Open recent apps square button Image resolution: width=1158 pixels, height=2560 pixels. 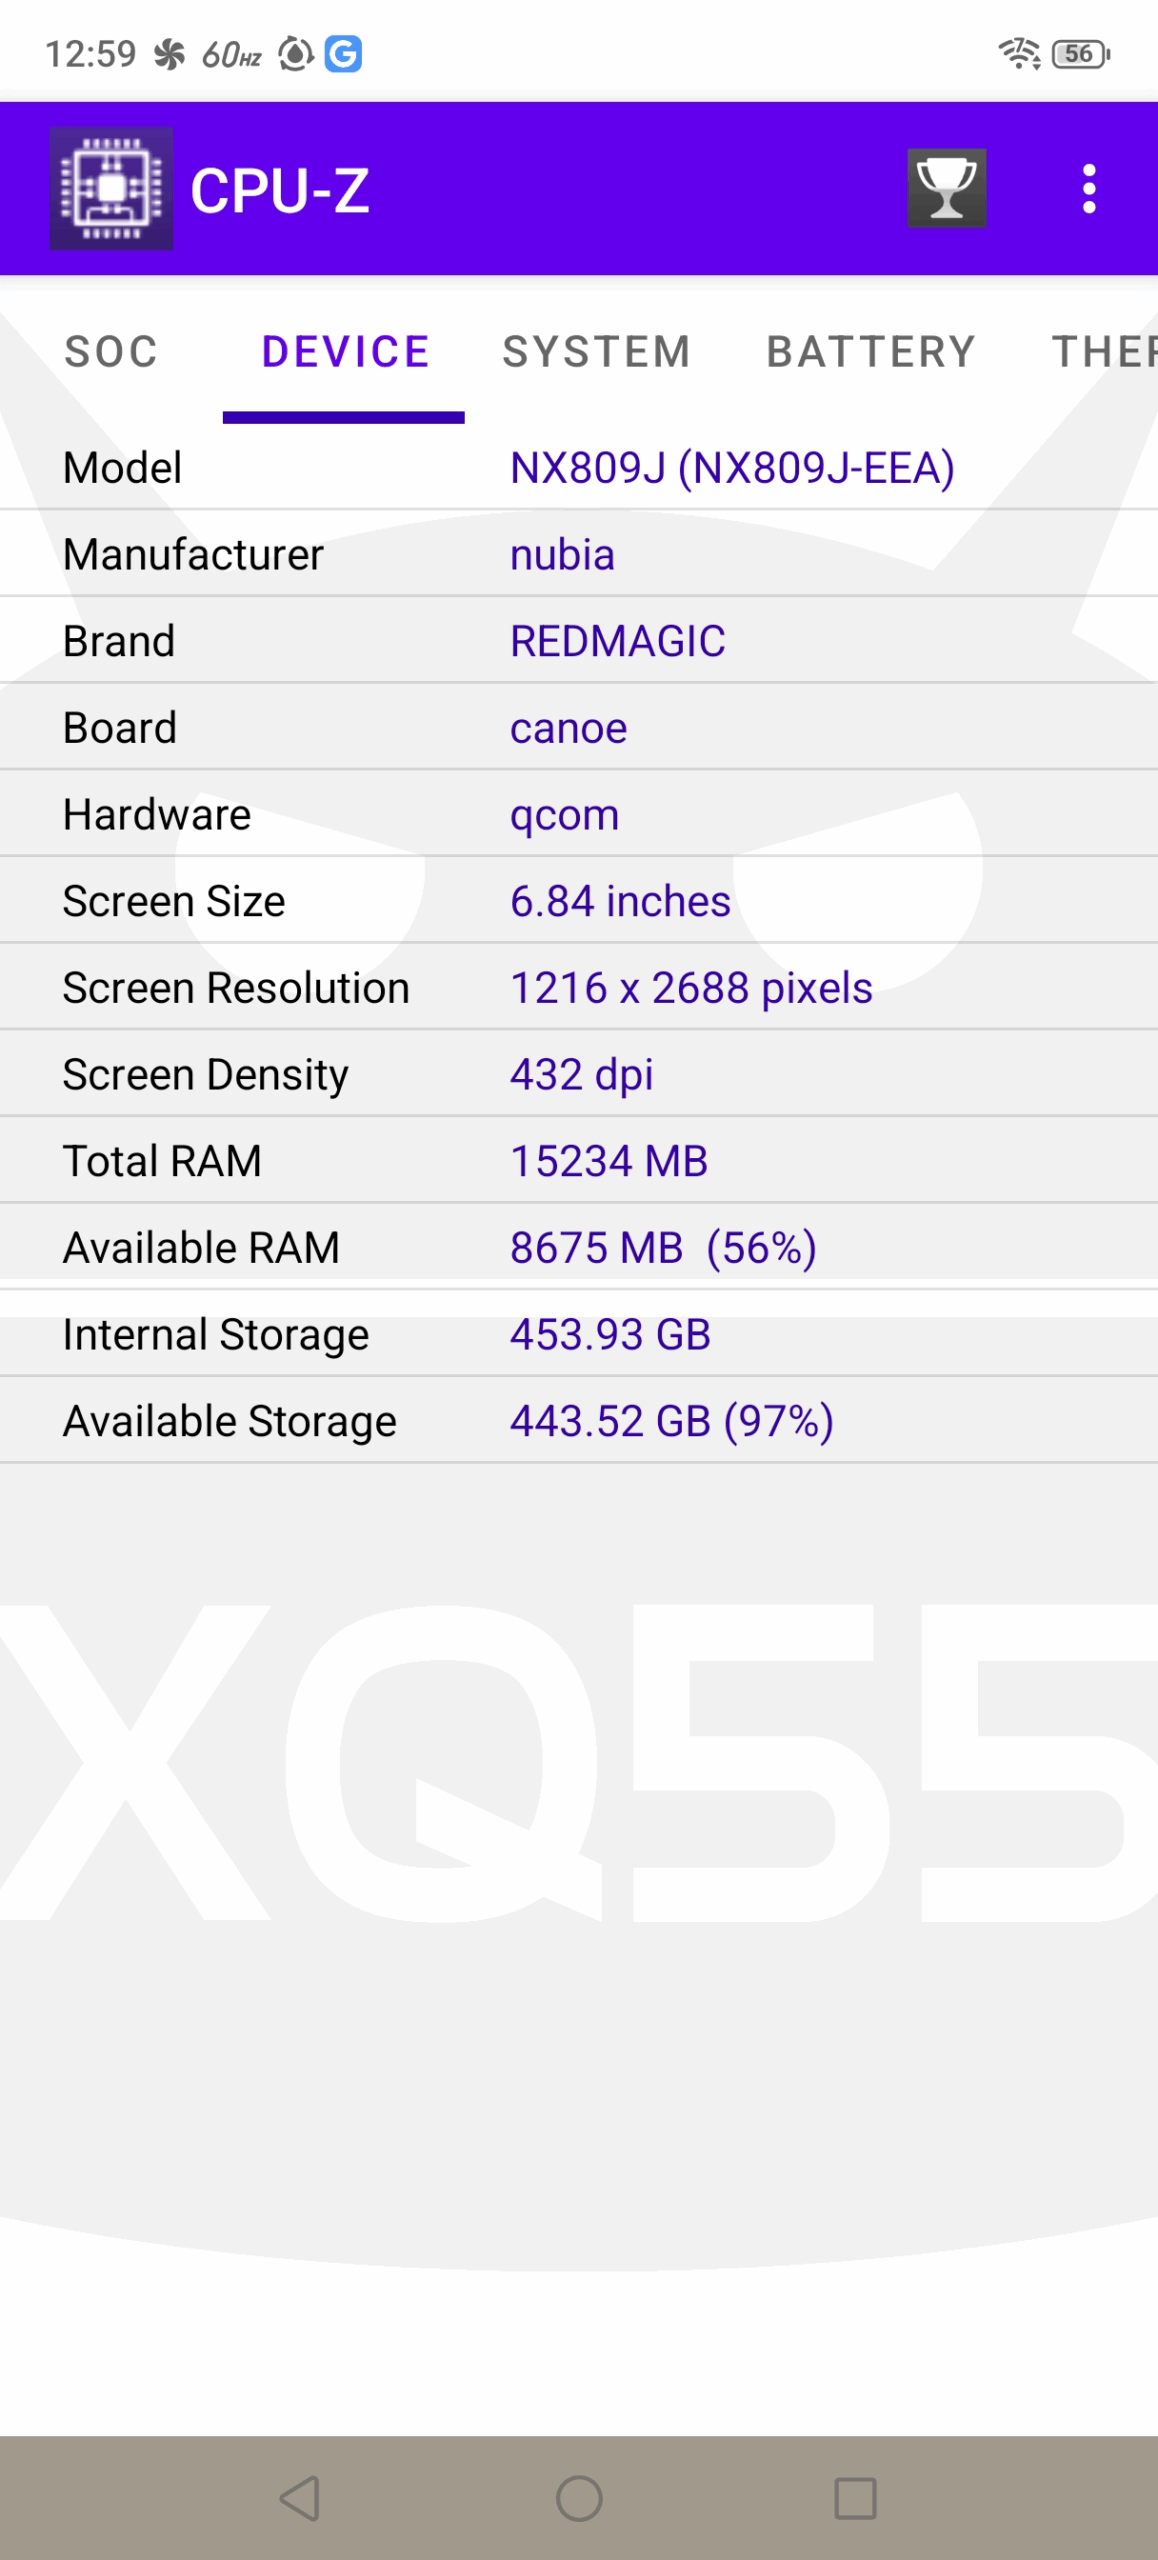[855, 2498]
